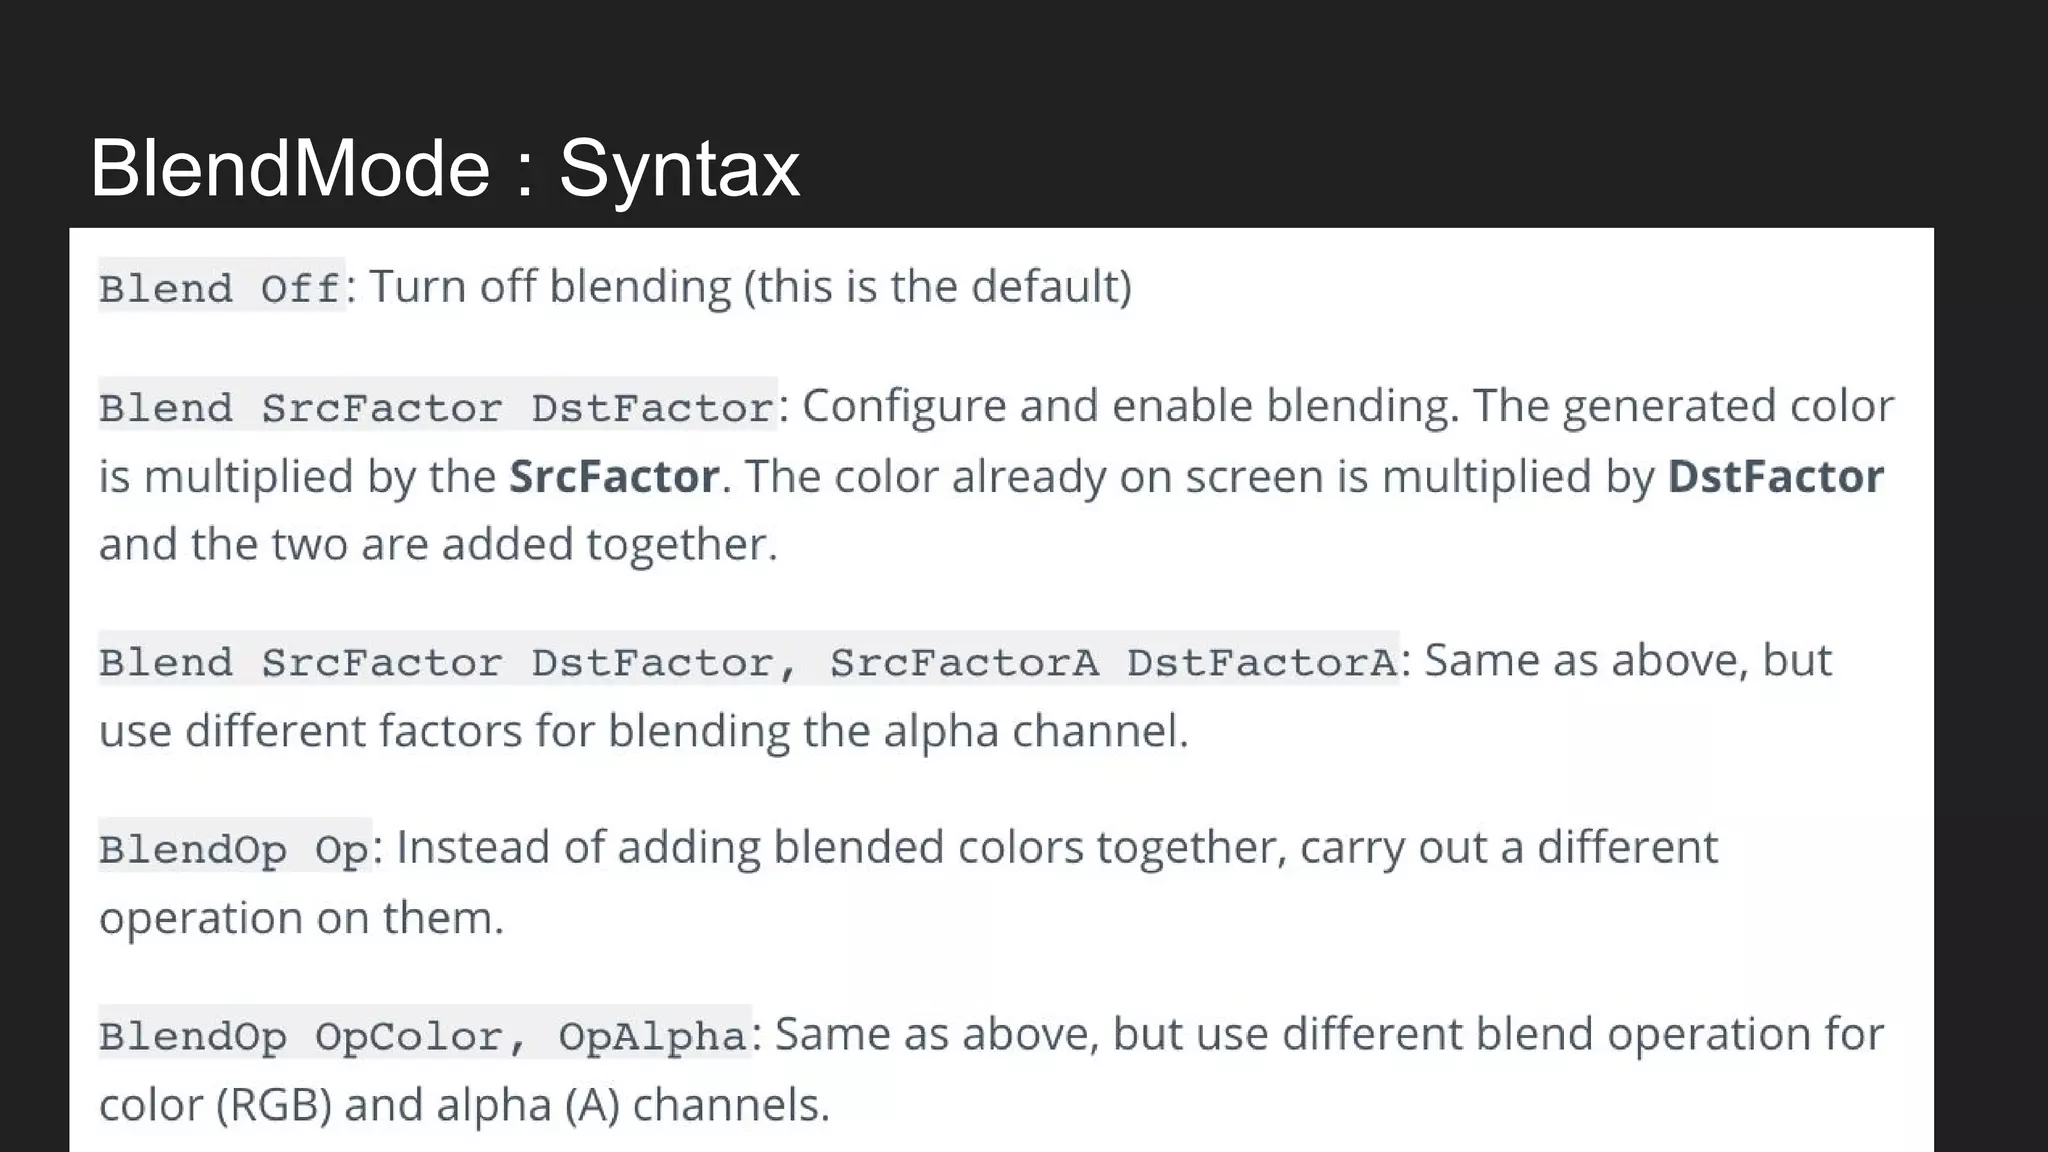Click the line "color (RGB) and alpha (A) channels."

click(464, 1105)
